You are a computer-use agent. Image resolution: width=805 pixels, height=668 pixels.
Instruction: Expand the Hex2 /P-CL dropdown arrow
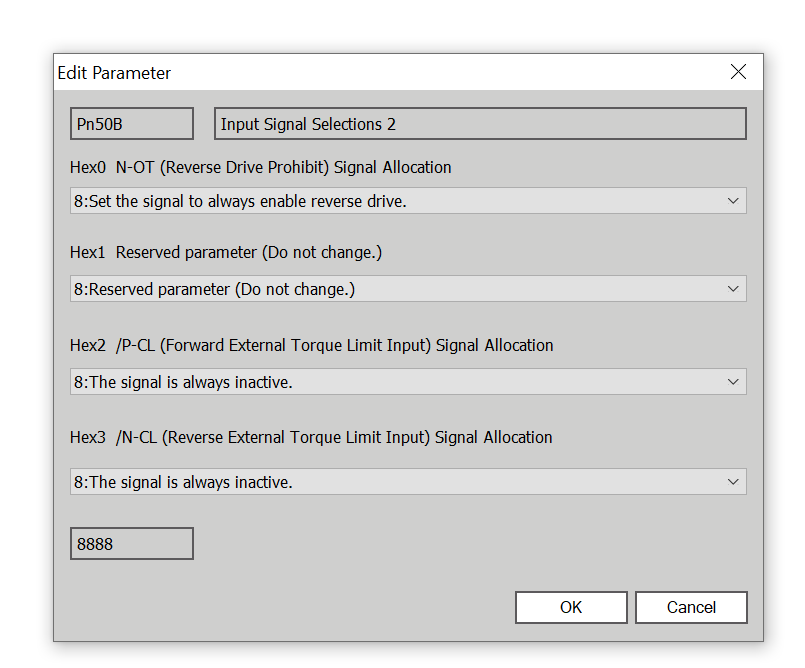(x=734, y=382)
